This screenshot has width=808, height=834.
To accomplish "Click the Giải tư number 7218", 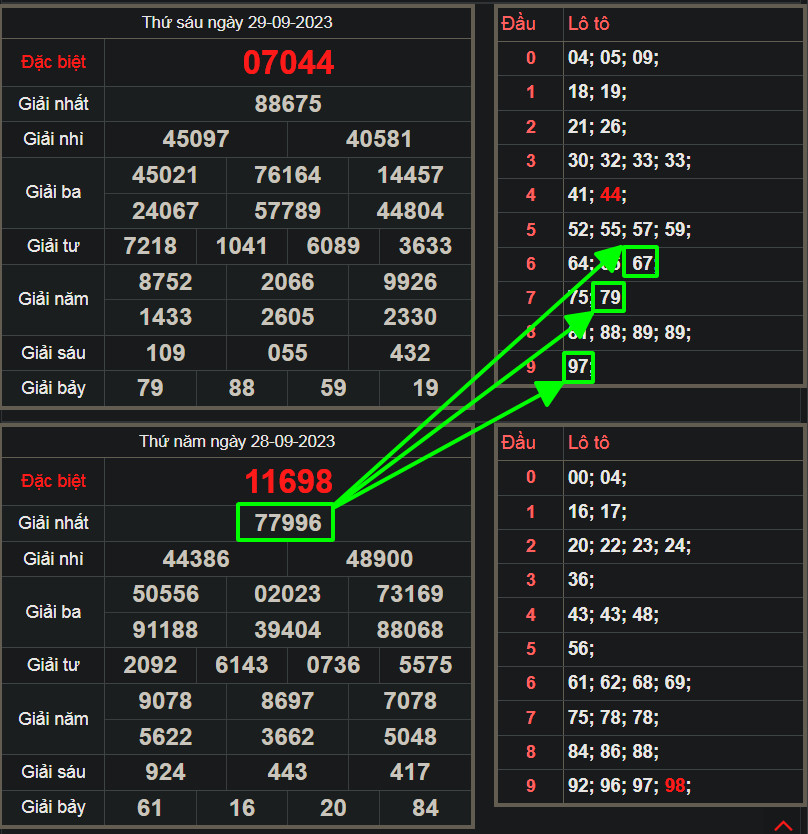I will [x=150, y=246].
